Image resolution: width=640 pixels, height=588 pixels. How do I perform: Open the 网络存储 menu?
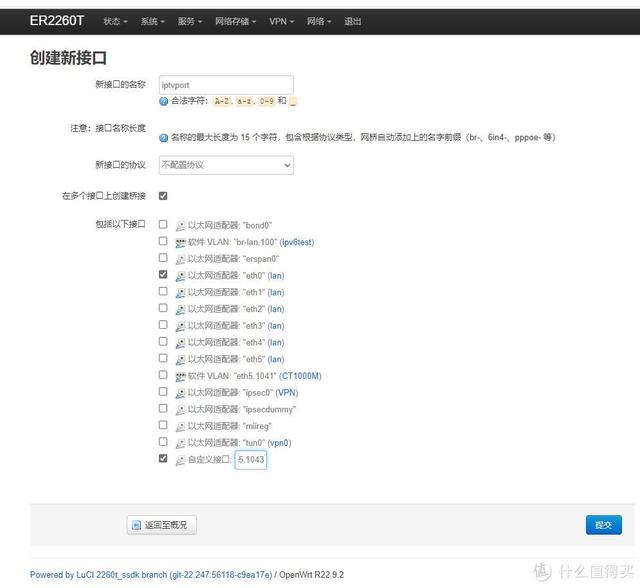pos(235,21)
